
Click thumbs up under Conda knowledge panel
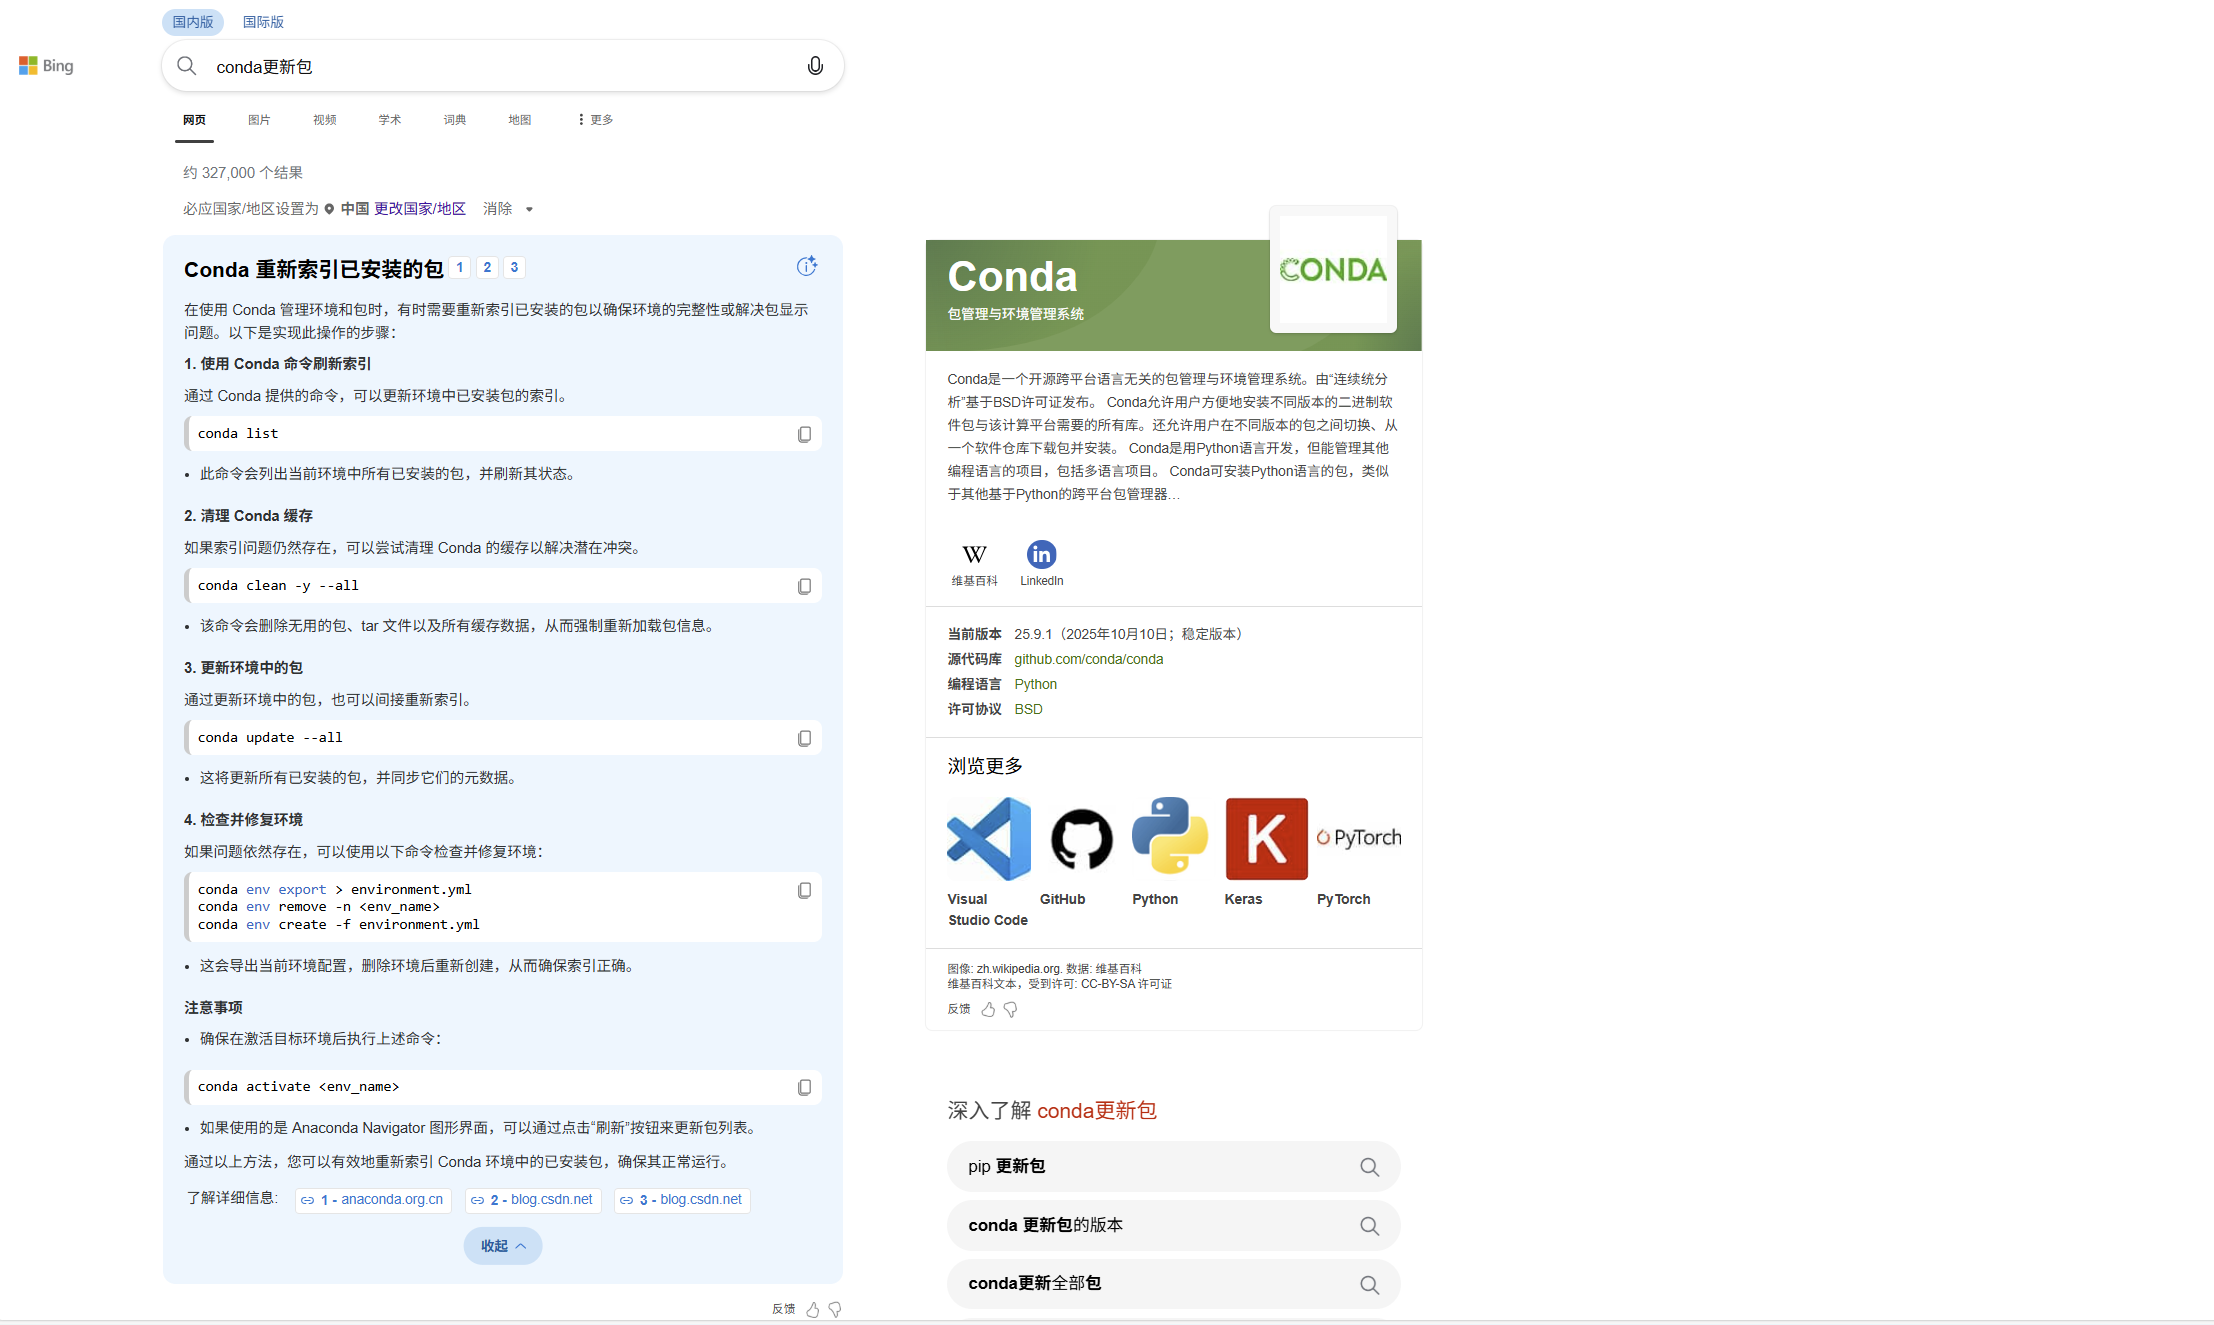(988, 1010)
